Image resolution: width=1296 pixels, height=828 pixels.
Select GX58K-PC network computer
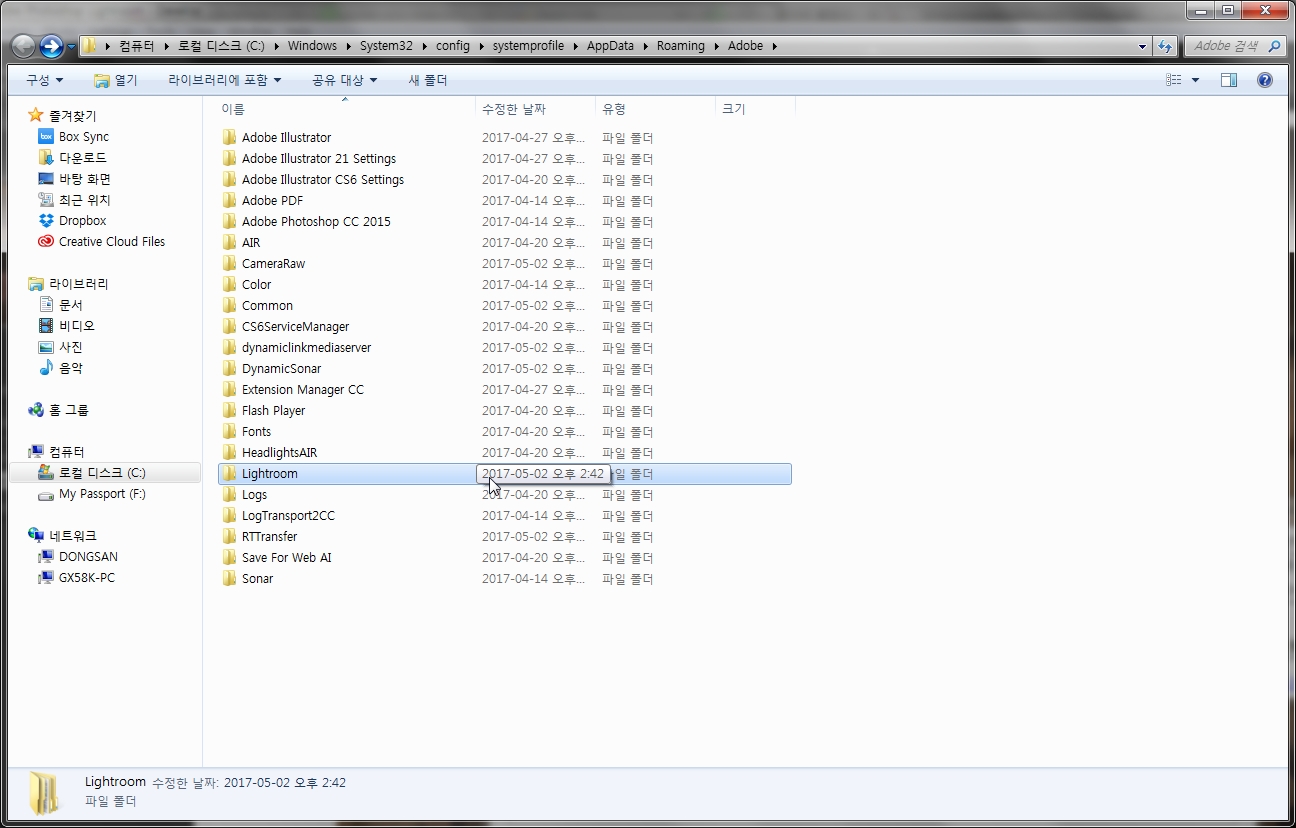87,578
